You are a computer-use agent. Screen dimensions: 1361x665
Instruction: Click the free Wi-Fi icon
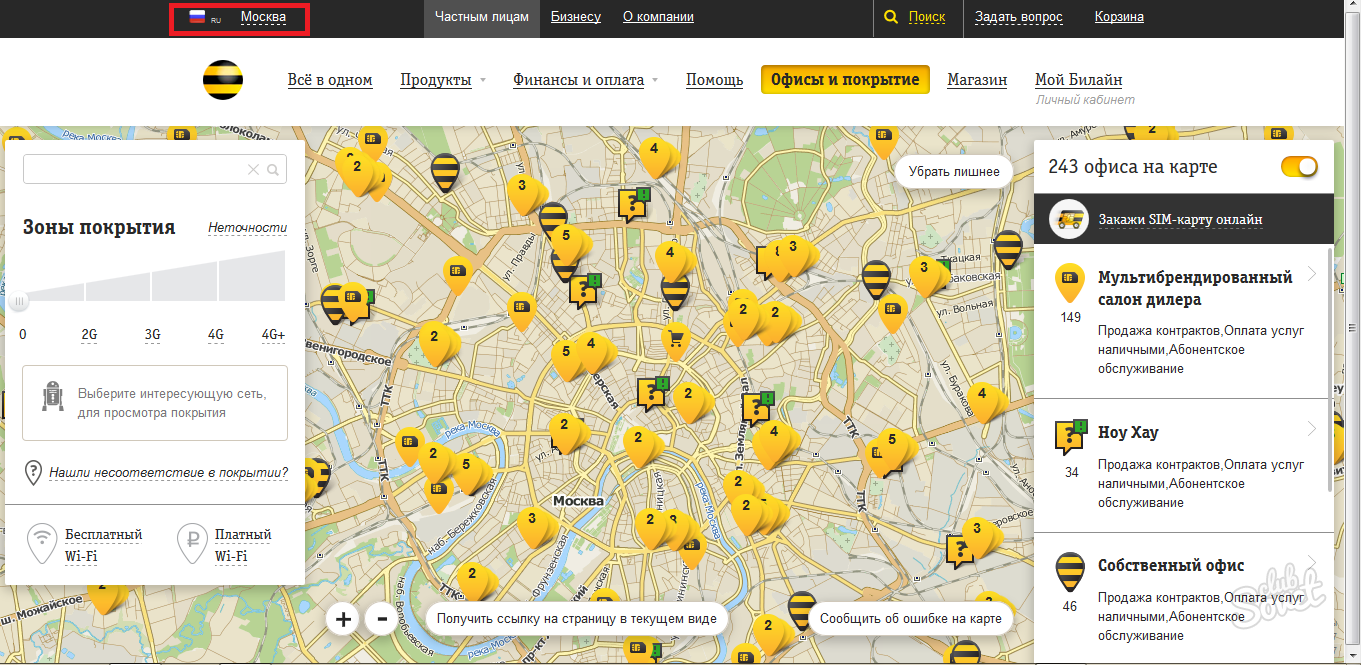point(42,543)
